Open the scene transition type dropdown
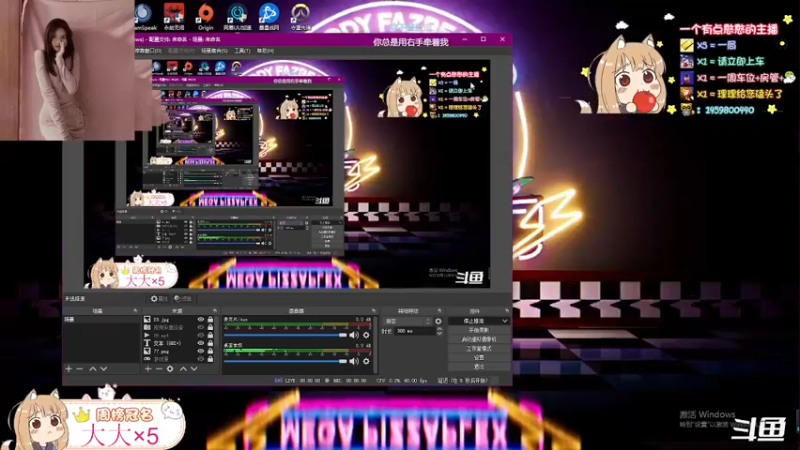 (407, 321)
